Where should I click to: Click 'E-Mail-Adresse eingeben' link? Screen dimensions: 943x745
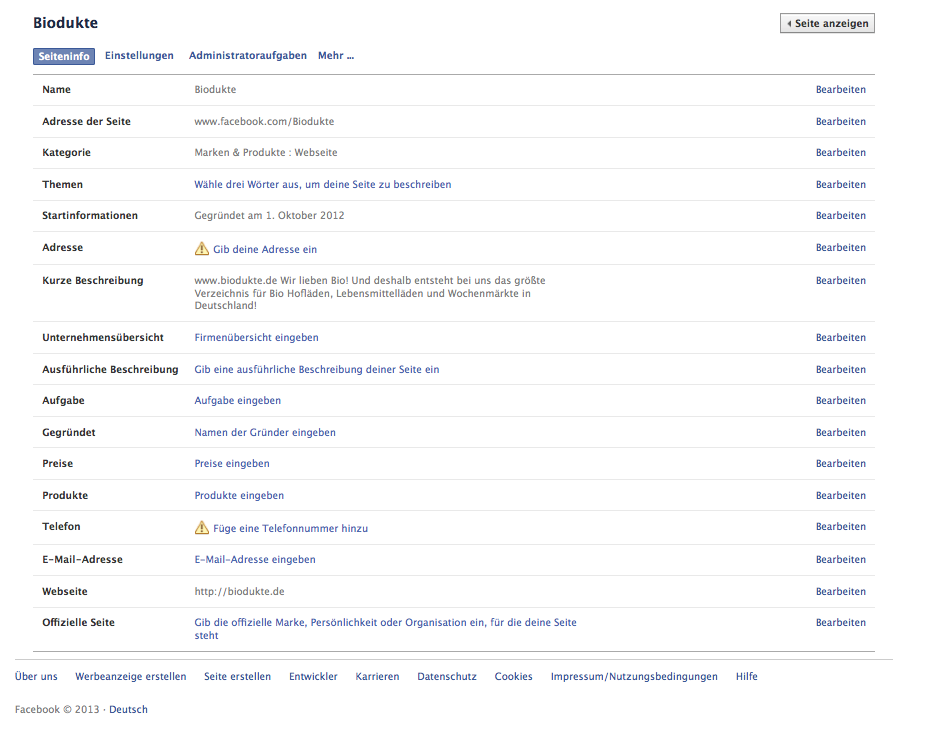[x=254, y=559]
